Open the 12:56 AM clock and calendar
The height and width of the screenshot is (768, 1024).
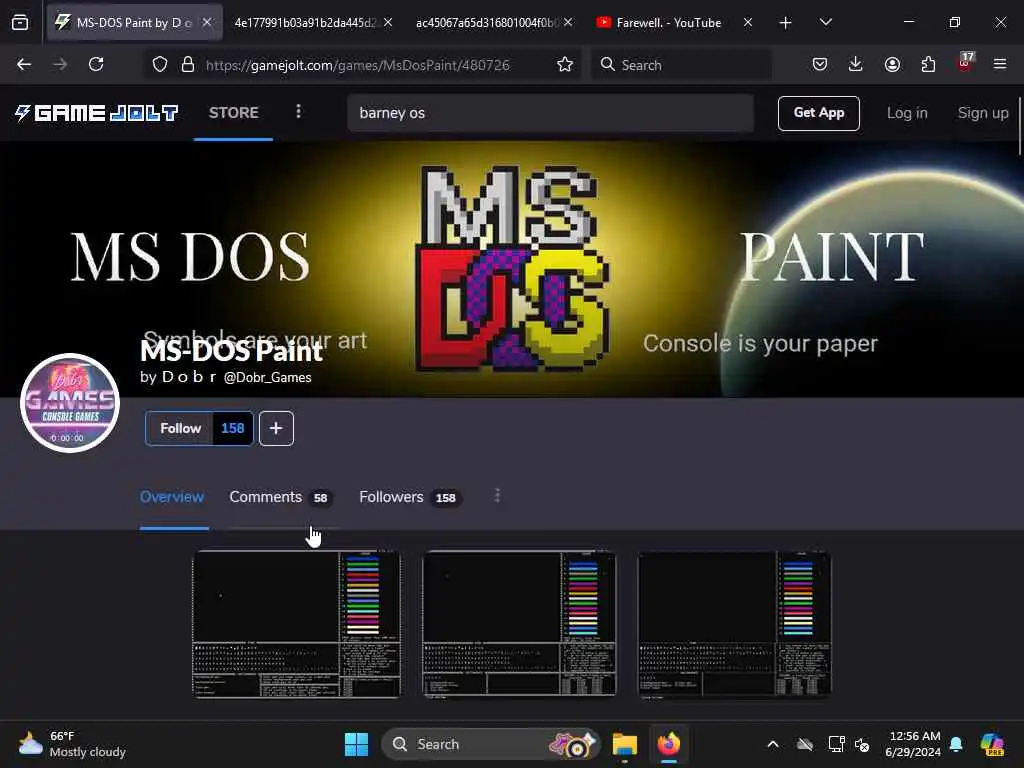(x=914, y=744)
